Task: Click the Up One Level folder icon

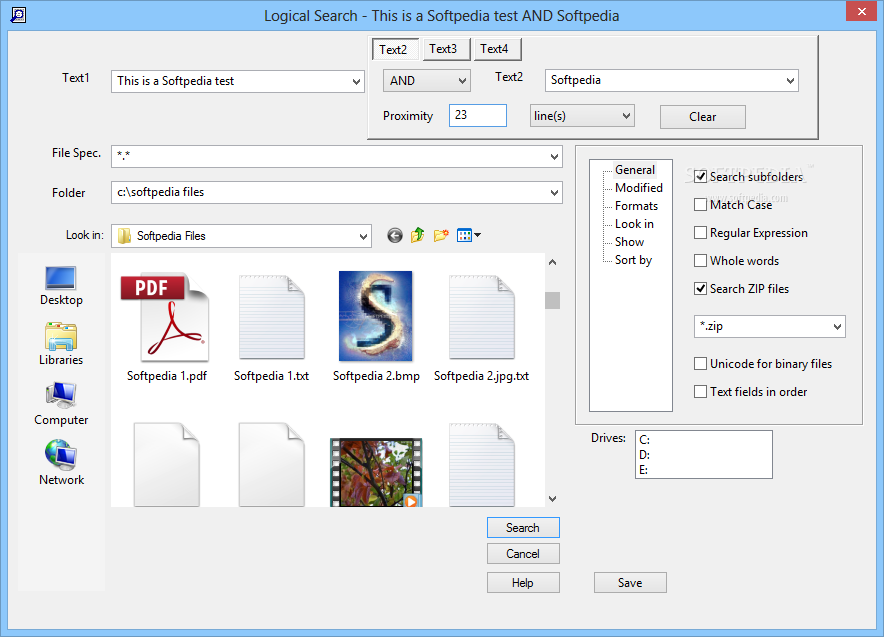Action: coord(418,235)
